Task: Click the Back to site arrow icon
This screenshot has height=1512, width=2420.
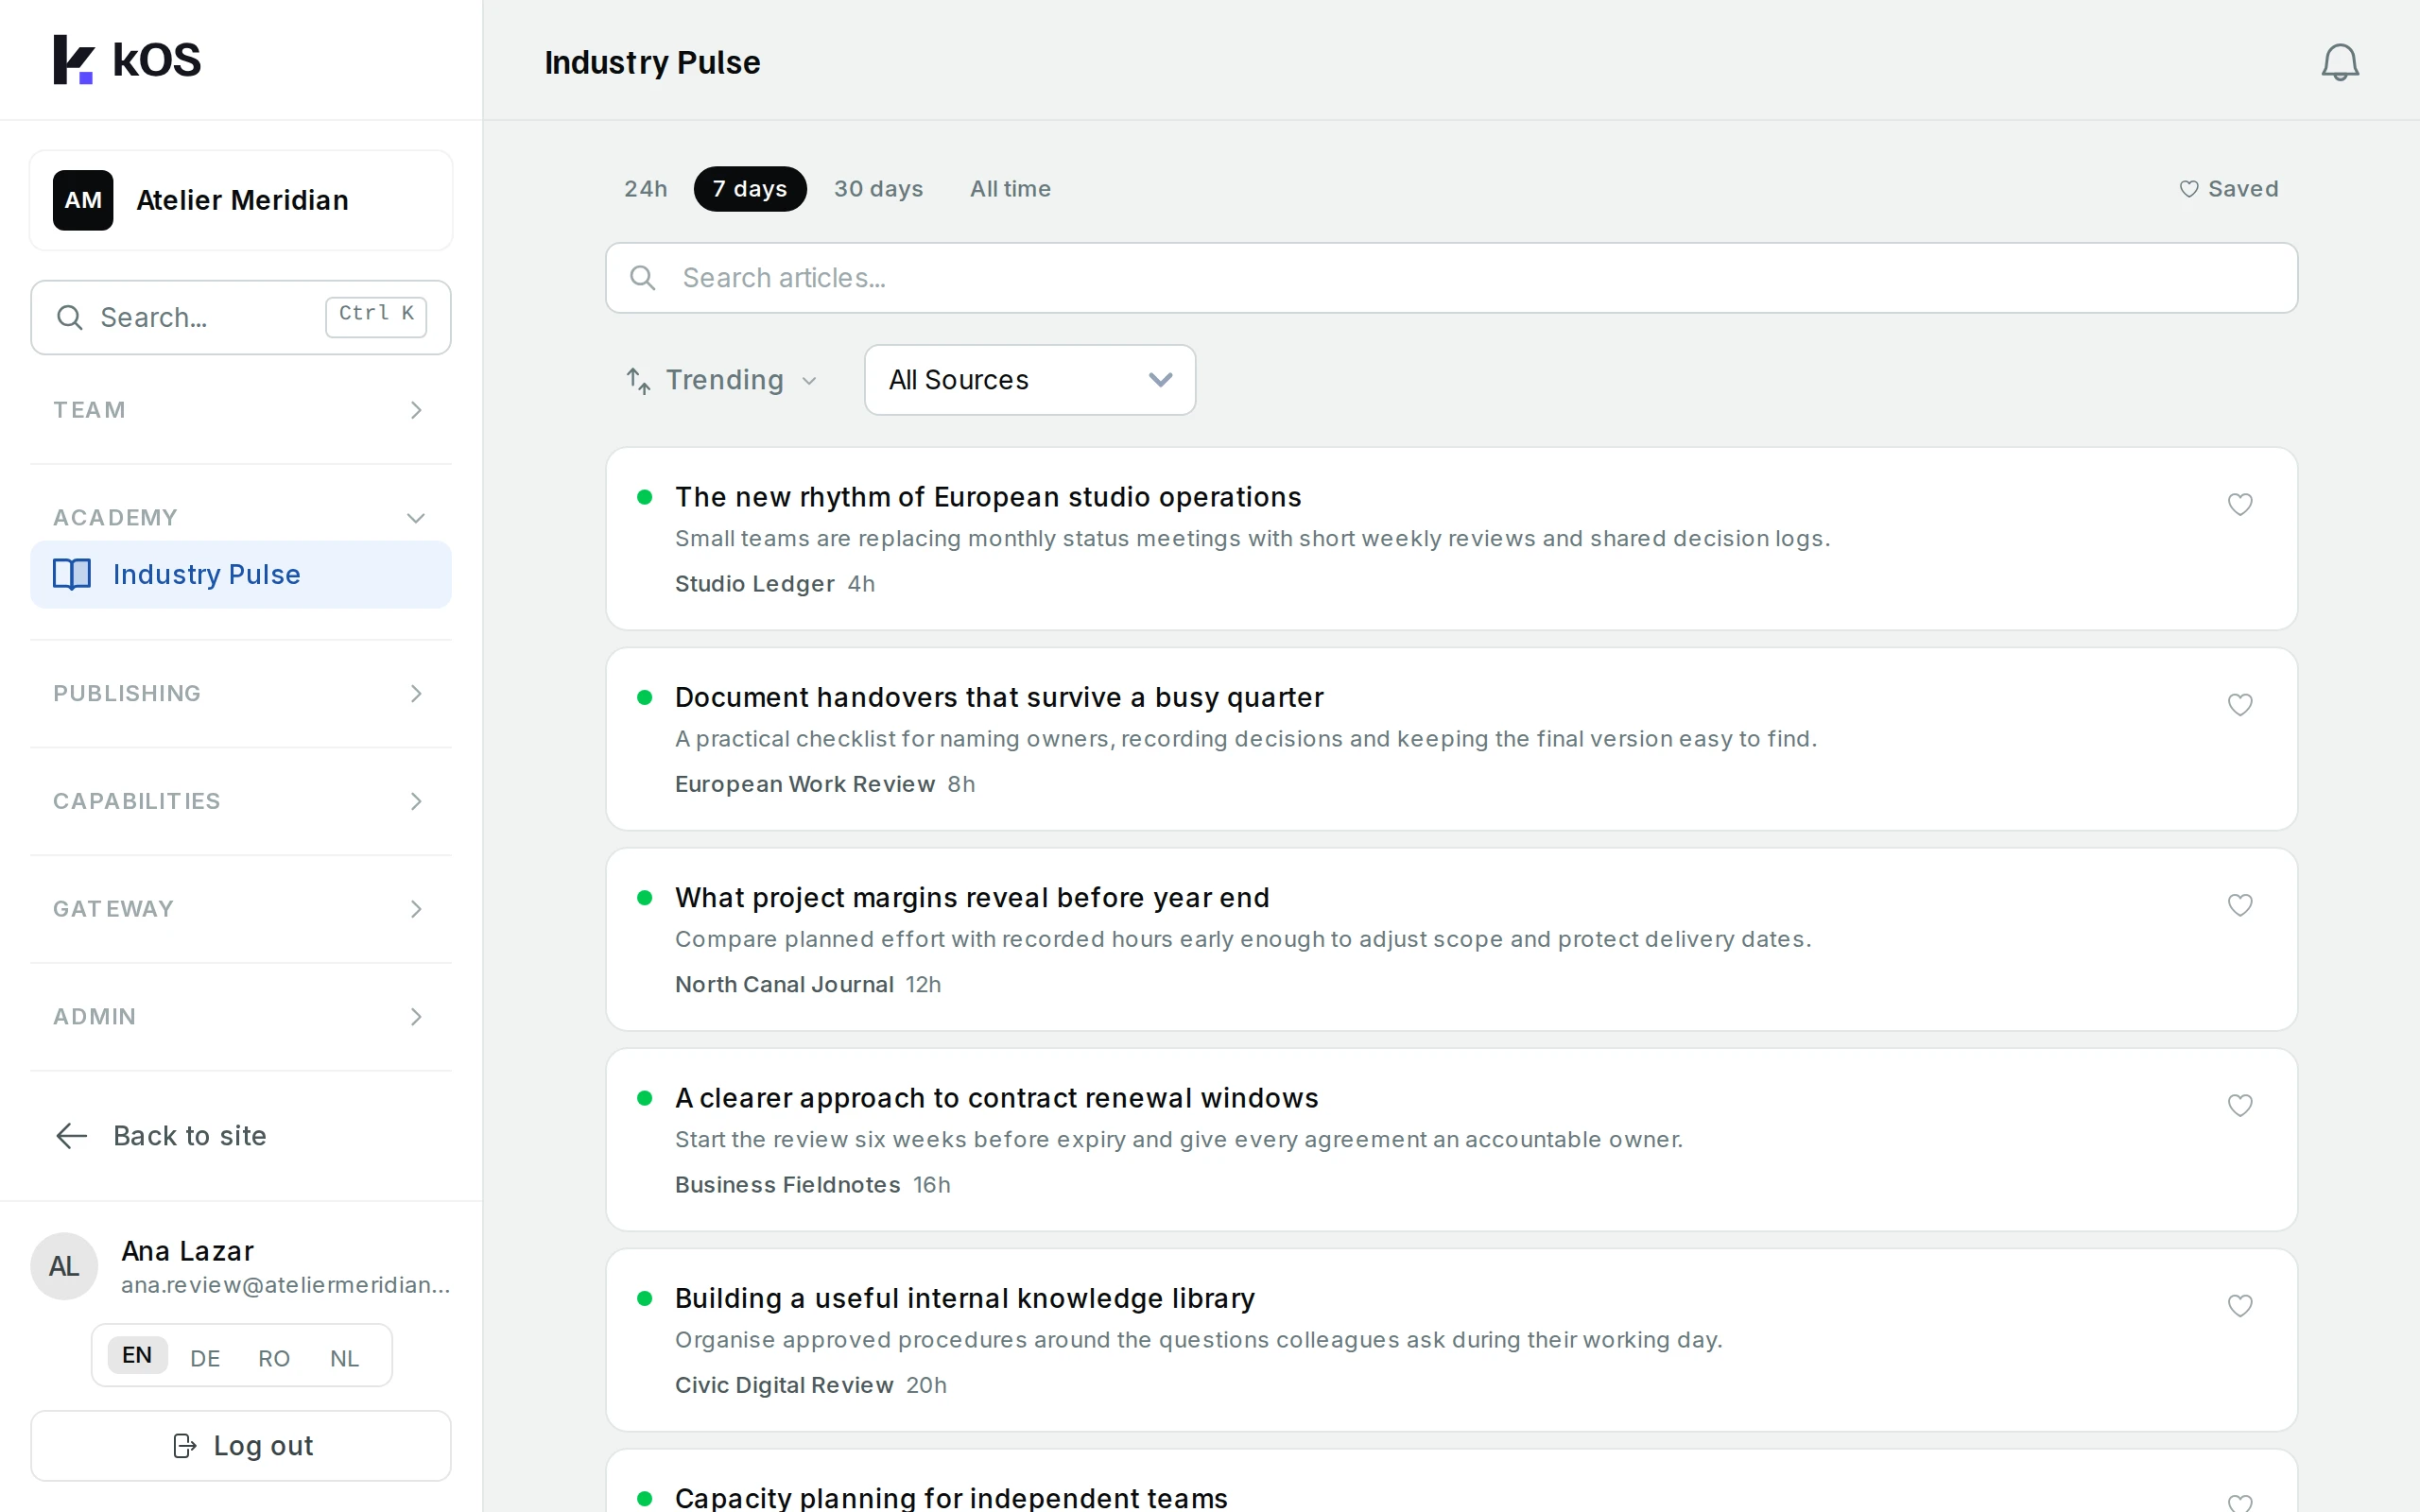Action: [72, 1136]
